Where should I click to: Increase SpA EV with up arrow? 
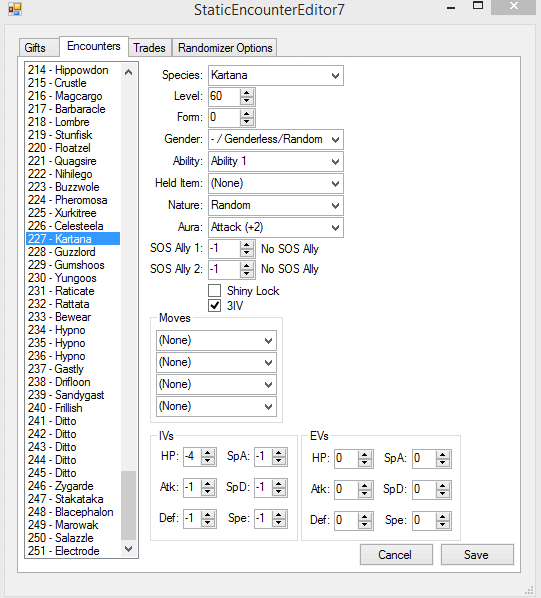click(x=443, y=455)
